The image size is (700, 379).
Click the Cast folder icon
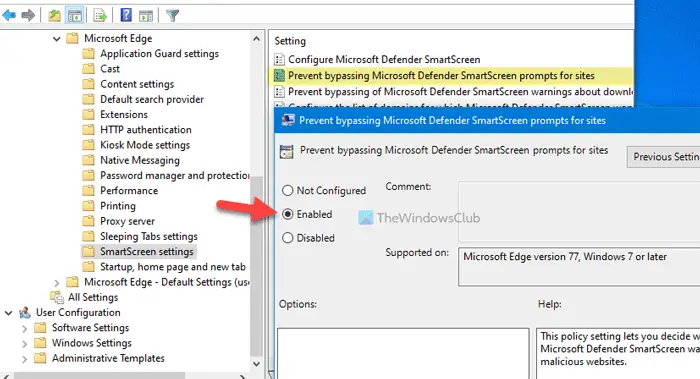(x=88, y=69)
